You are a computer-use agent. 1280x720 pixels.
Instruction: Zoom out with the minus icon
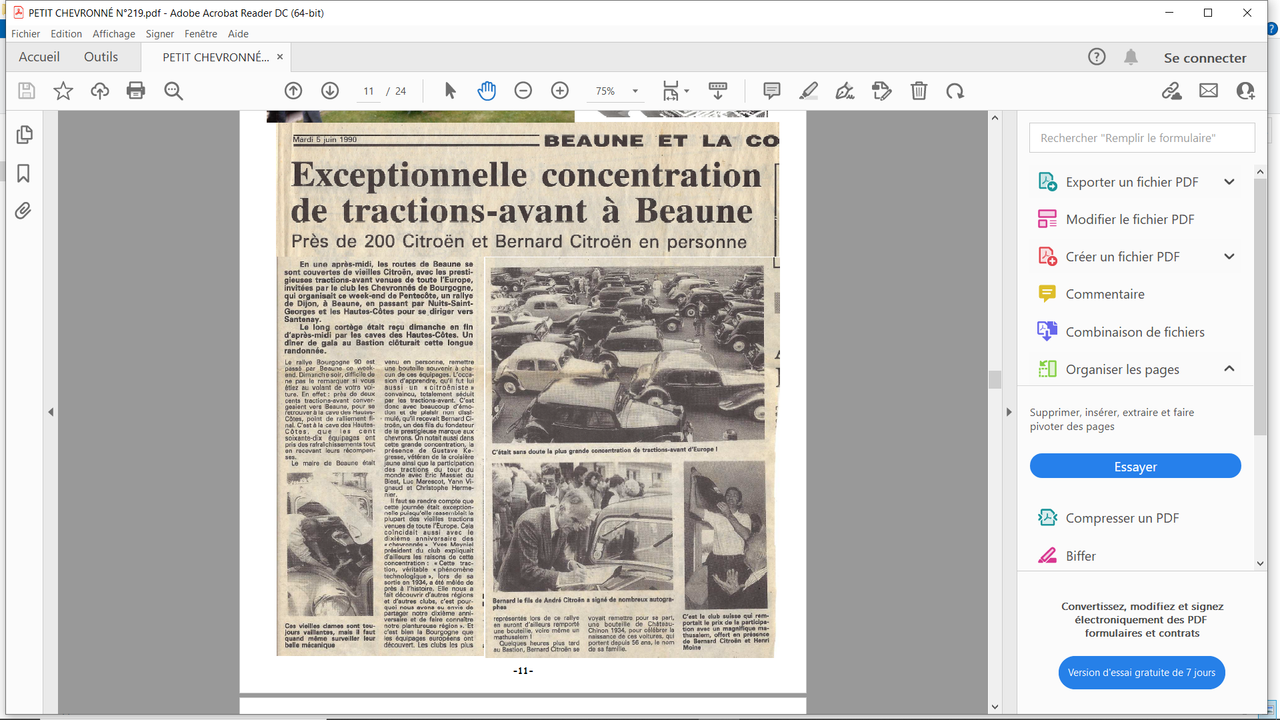coord(523,91)
